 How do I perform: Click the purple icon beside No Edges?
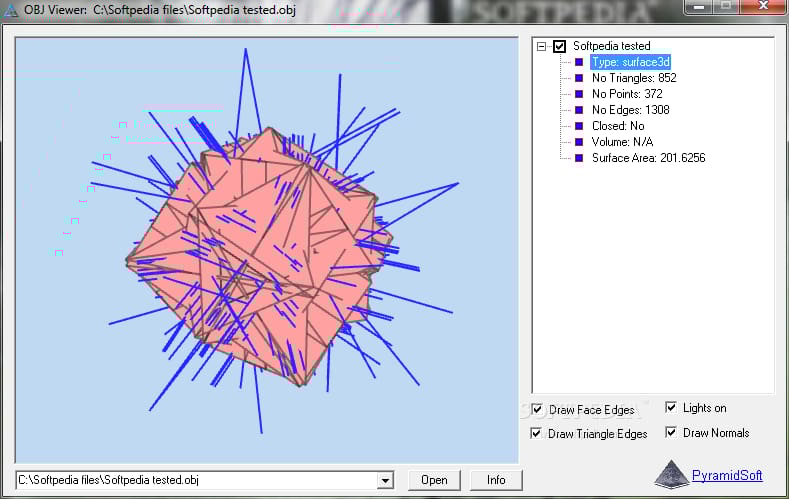[579, 110]
